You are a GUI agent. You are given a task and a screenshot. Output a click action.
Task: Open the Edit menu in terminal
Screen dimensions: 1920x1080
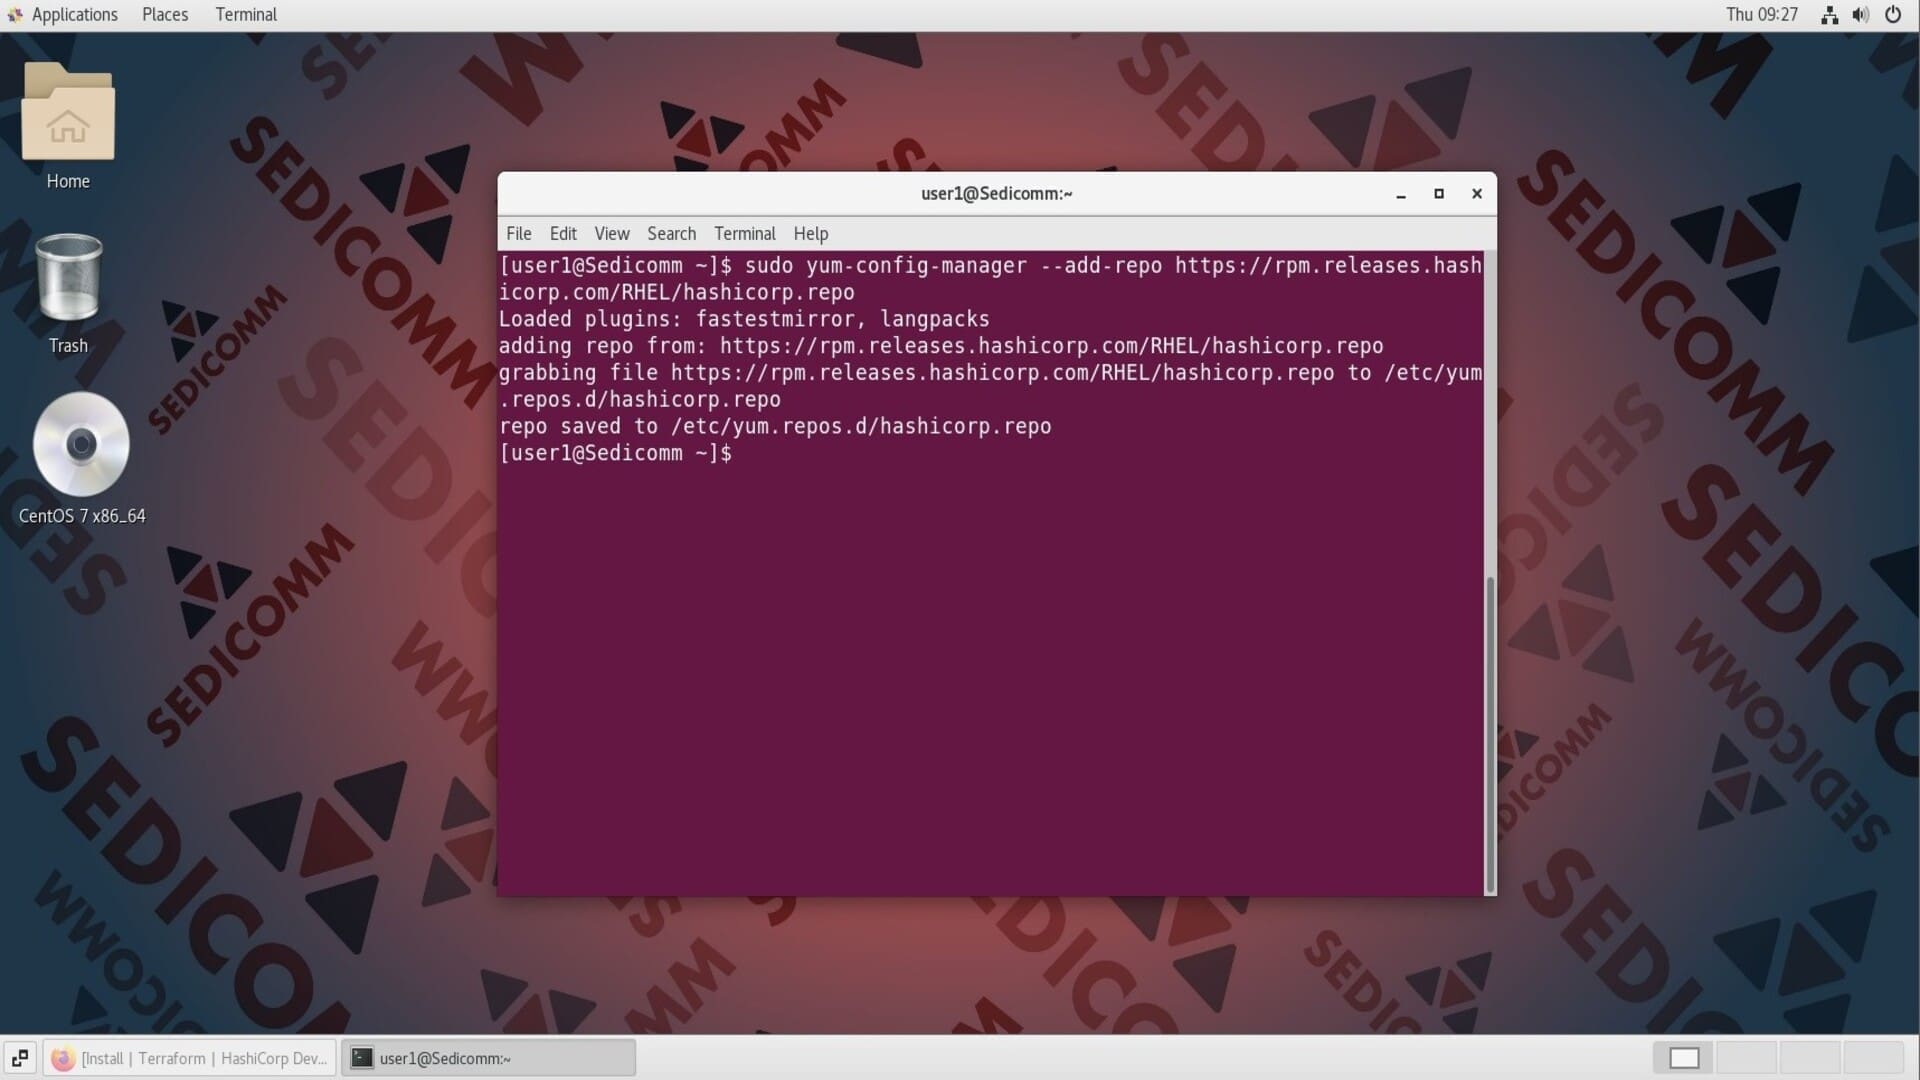563,233
